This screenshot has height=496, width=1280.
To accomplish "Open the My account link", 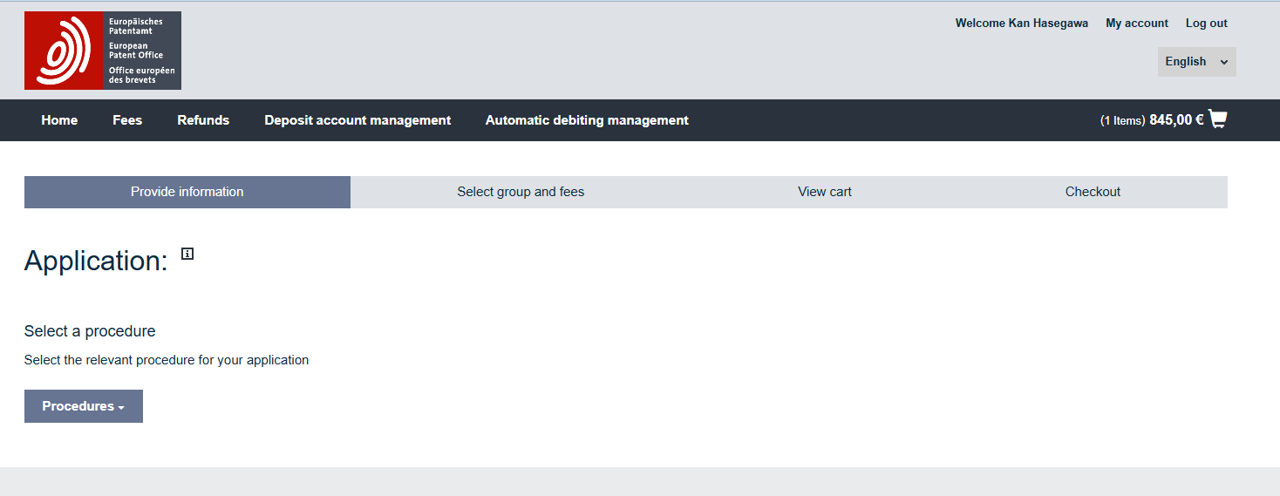I will pos(1136,23).
